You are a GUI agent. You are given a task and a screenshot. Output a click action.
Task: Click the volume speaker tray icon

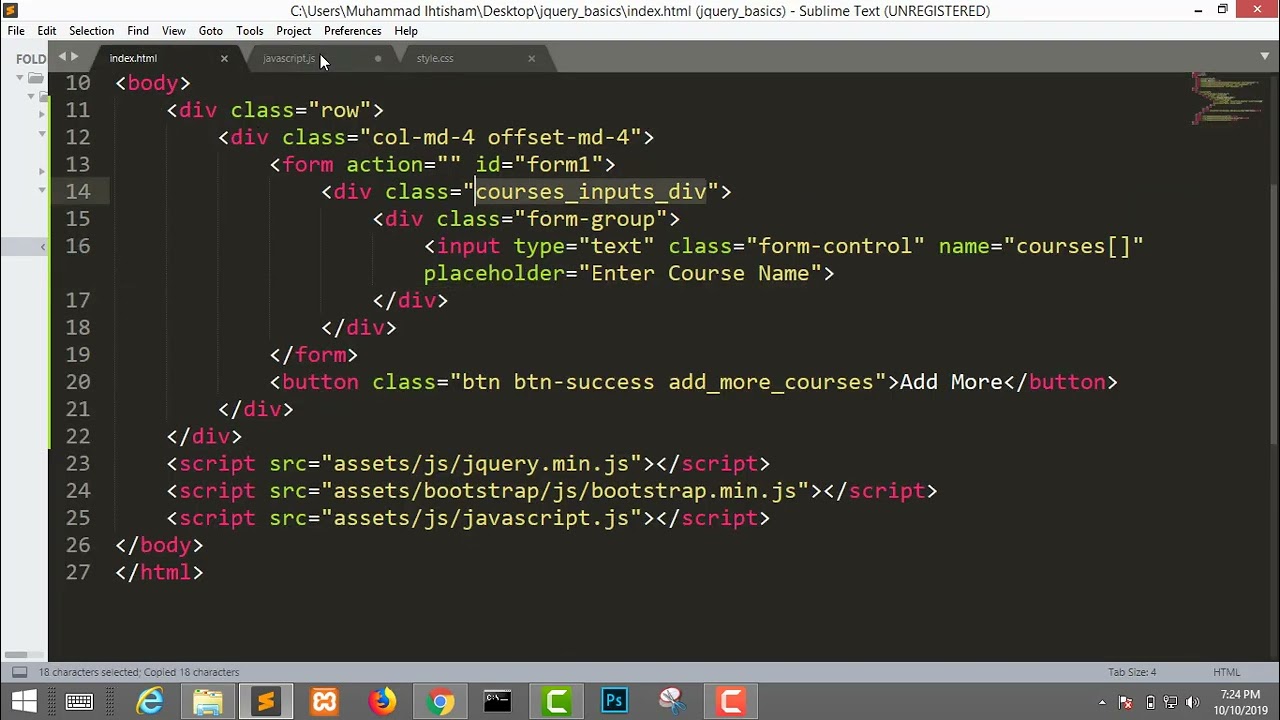click(1192, 702)
